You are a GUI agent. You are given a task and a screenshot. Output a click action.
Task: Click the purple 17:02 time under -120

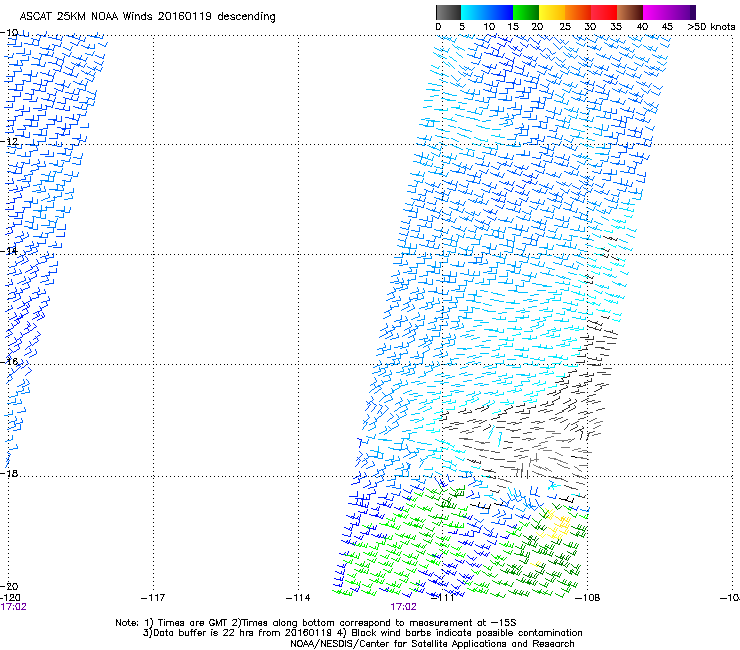click(14, 607)
